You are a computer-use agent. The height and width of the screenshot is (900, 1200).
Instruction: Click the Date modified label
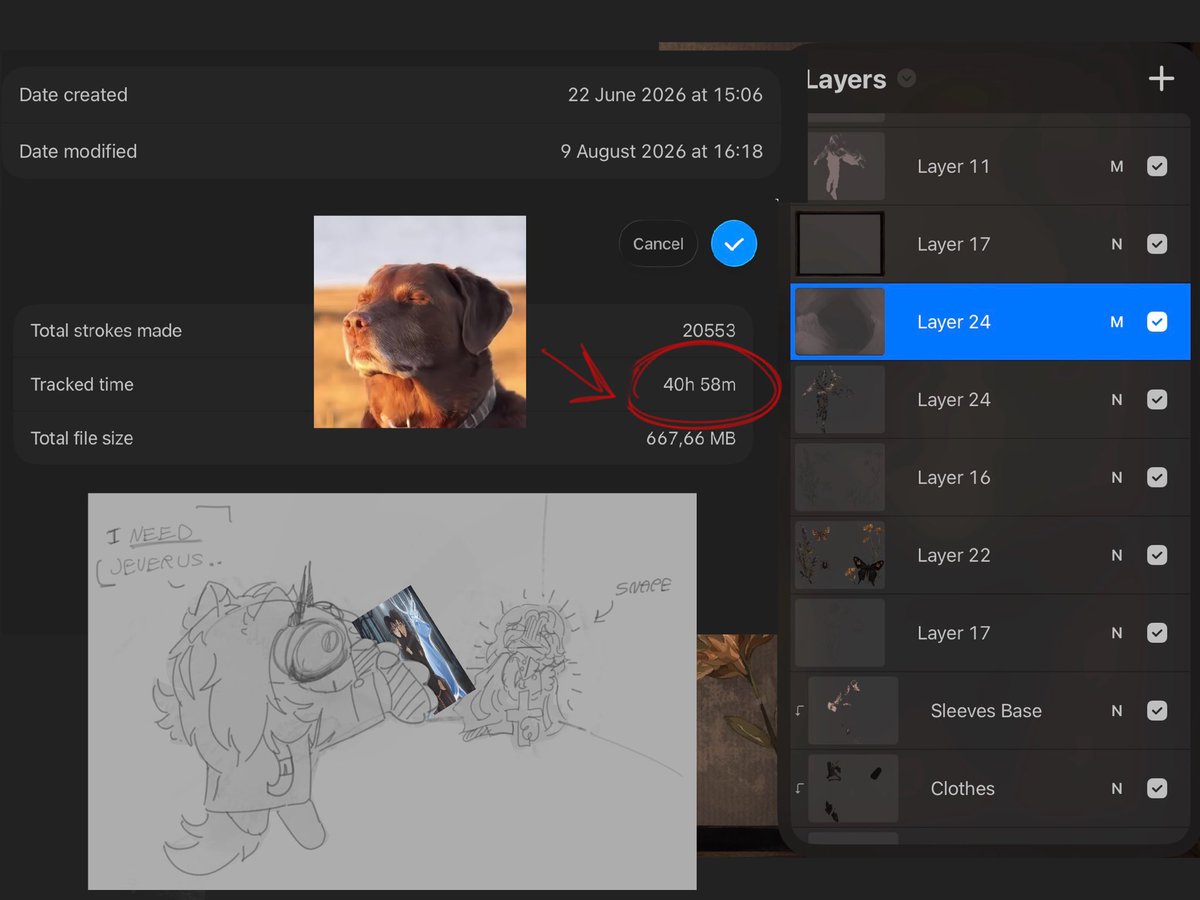click(78, 152)
